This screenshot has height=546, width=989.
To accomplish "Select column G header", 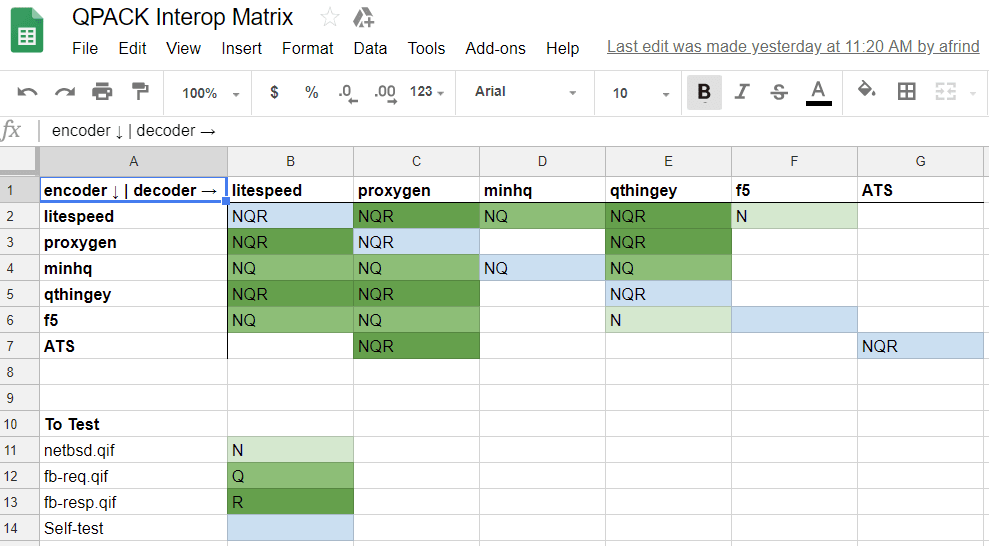I will pos(920,162).
